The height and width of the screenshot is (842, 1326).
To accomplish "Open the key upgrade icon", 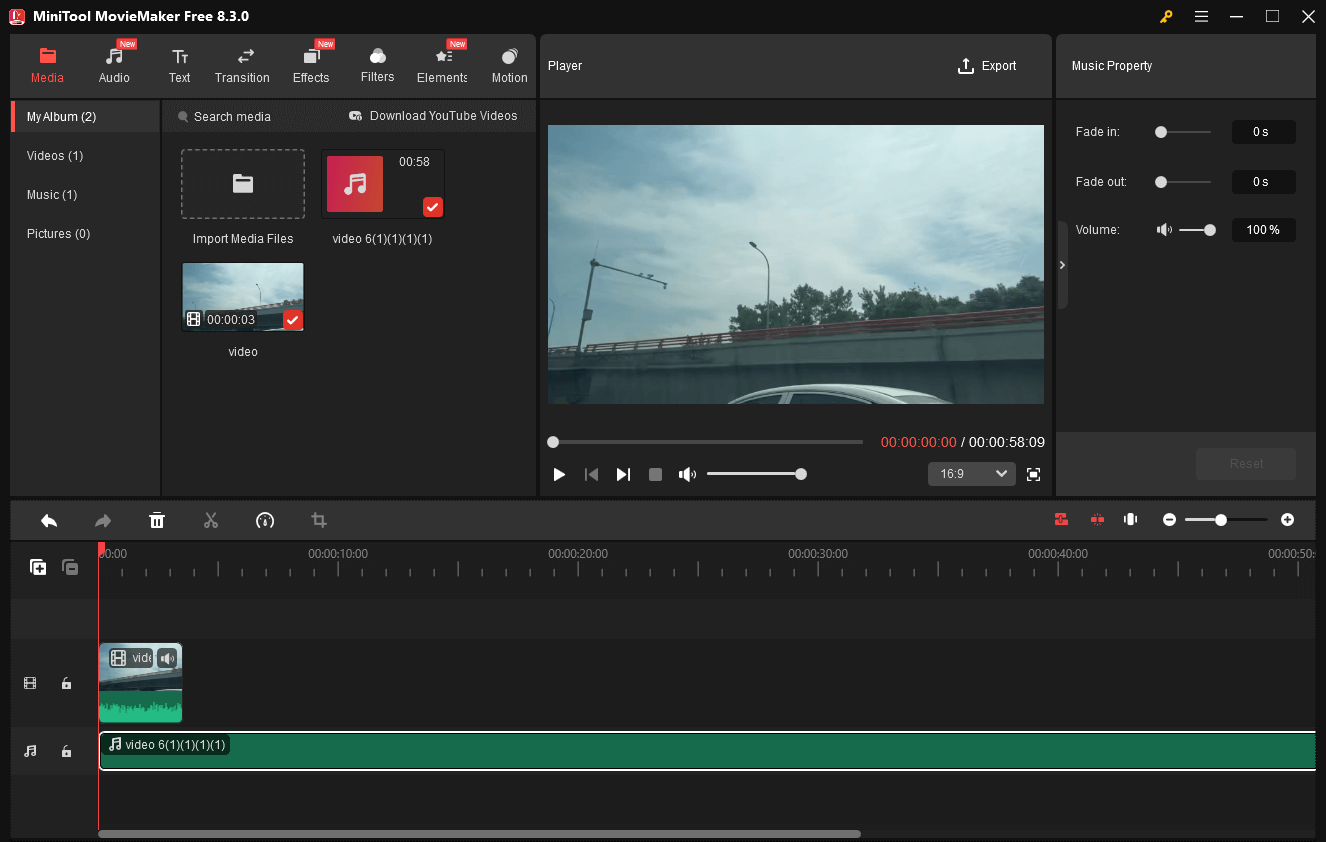I will [1166, 16].
